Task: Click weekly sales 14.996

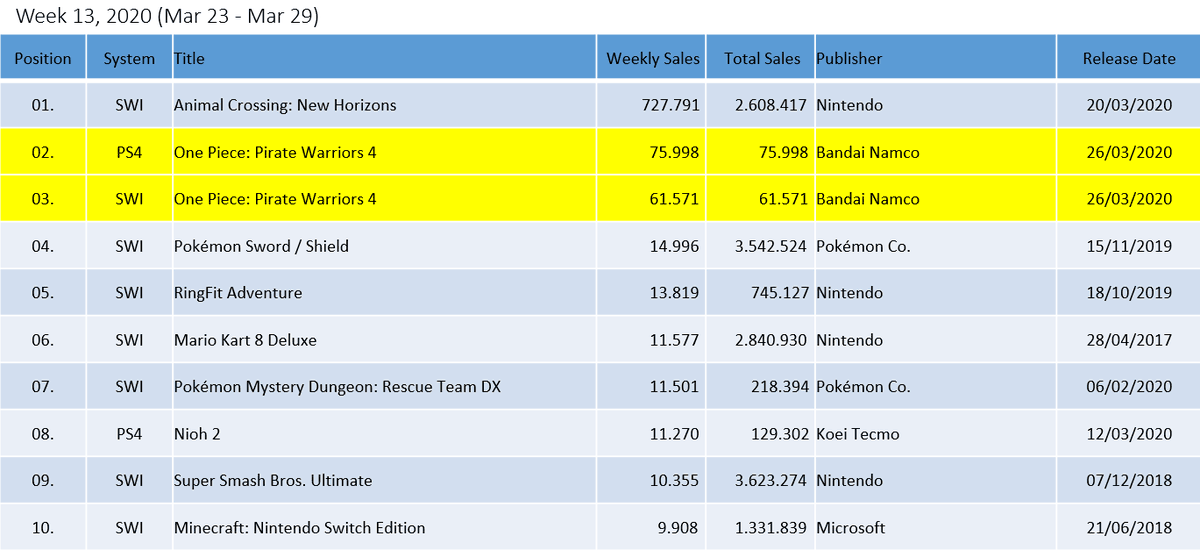Action: click(674, 246)
